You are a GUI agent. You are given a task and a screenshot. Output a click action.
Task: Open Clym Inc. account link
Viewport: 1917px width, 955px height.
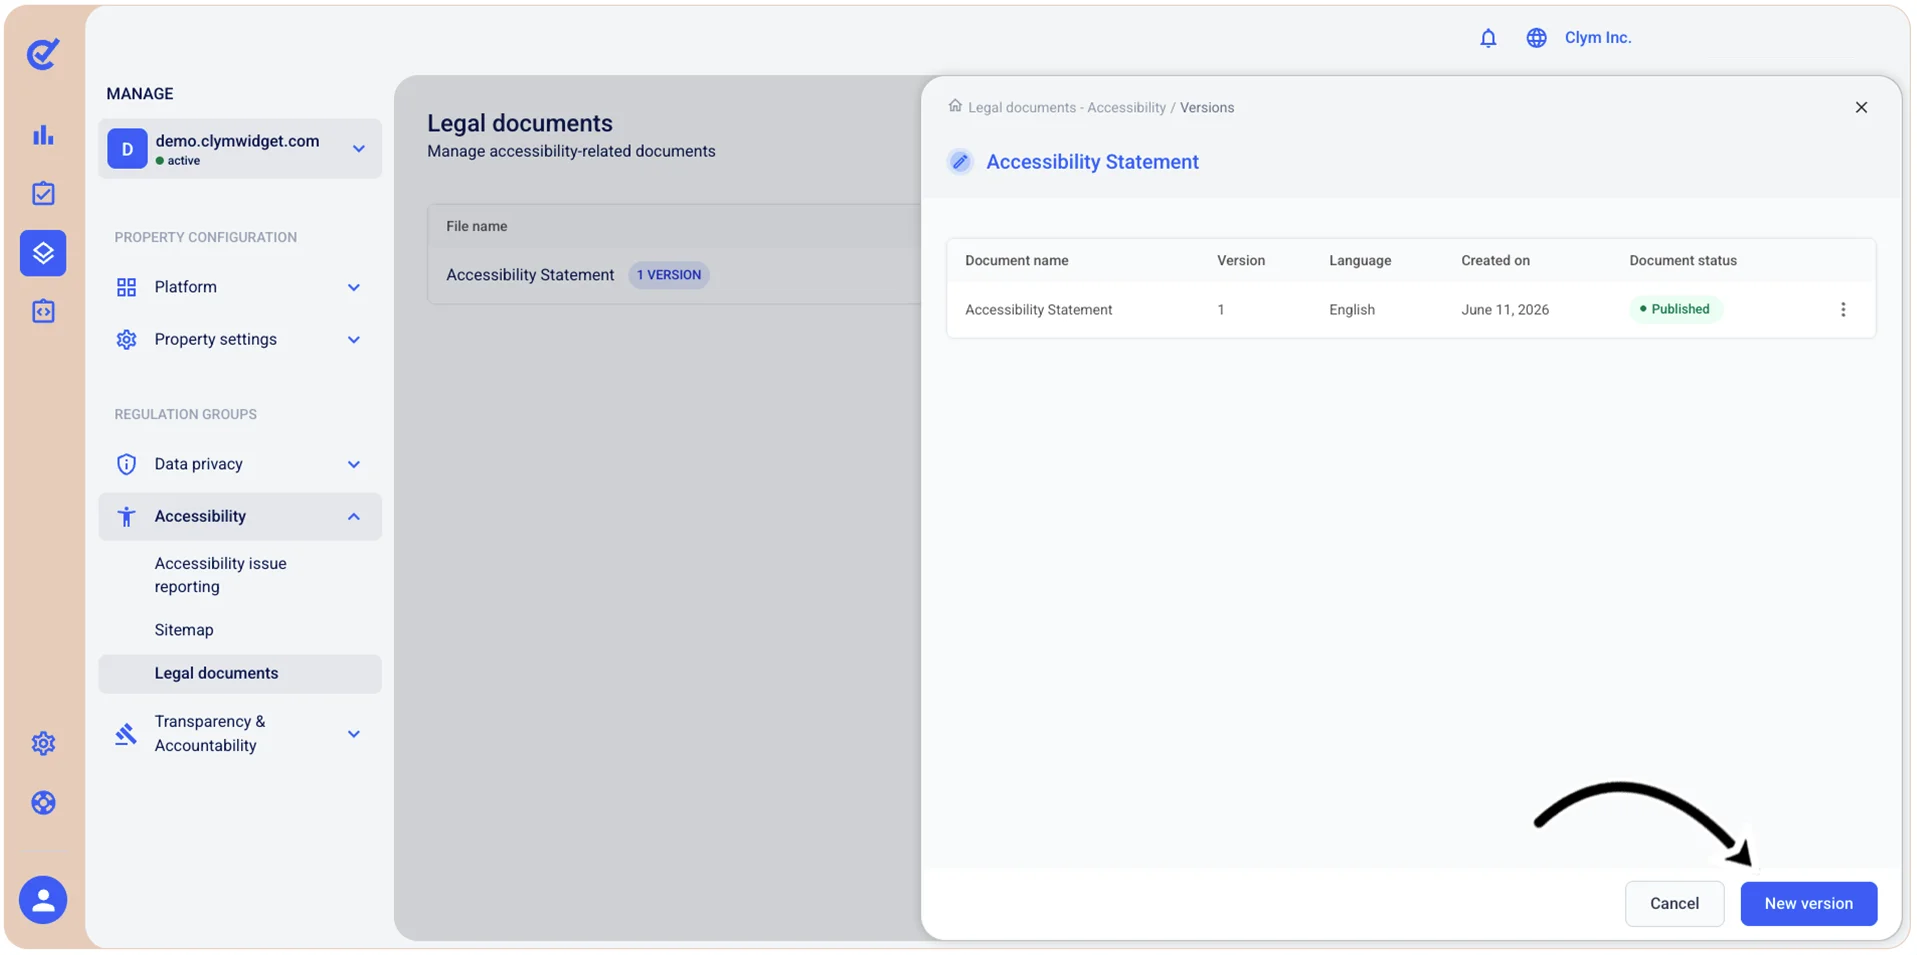pos(1598,38)
